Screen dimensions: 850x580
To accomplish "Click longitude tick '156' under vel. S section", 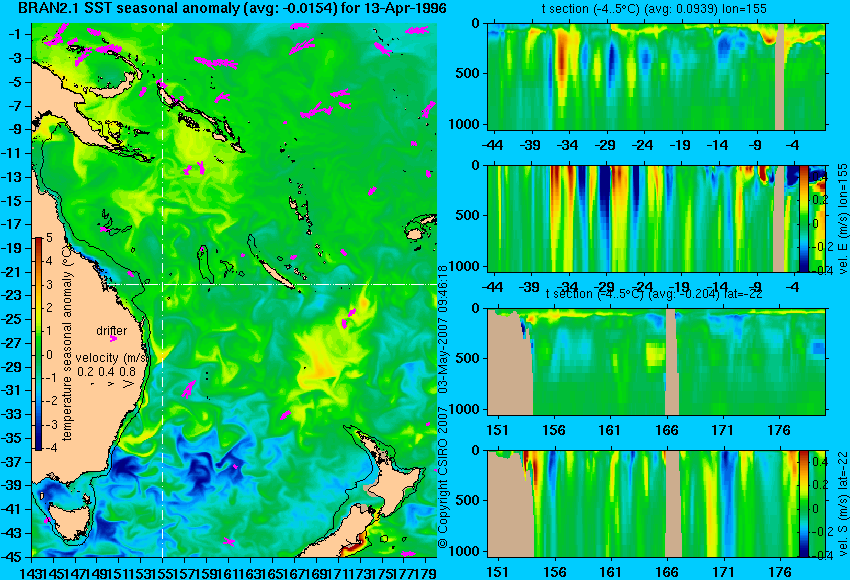I will point(555,572).
